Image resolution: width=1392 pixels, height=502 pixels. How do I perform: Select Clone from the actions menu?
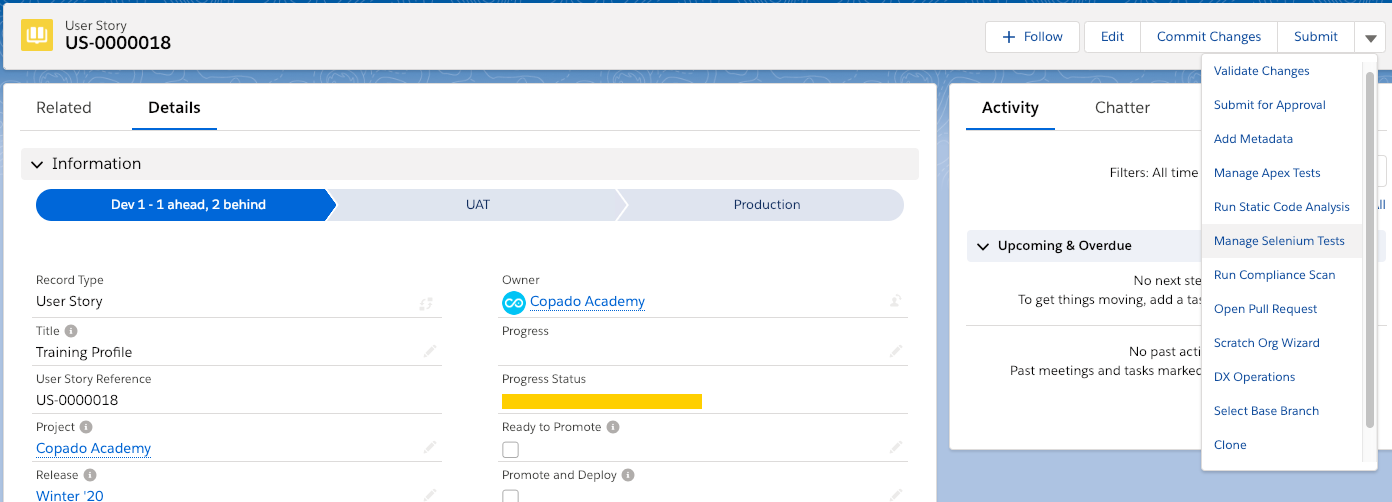click(1282, 445)
